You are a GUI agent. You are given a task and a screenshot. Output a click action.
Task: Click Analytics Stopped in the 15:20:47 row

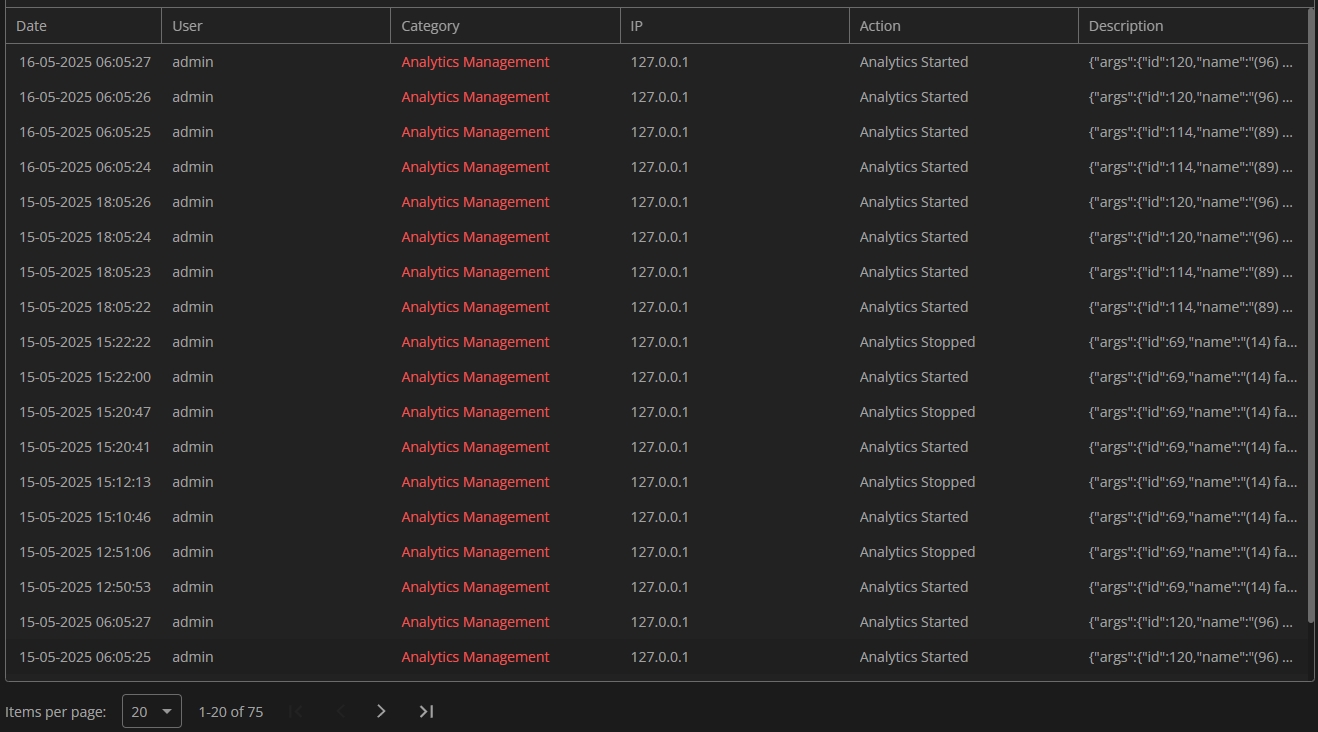[917, 412]
